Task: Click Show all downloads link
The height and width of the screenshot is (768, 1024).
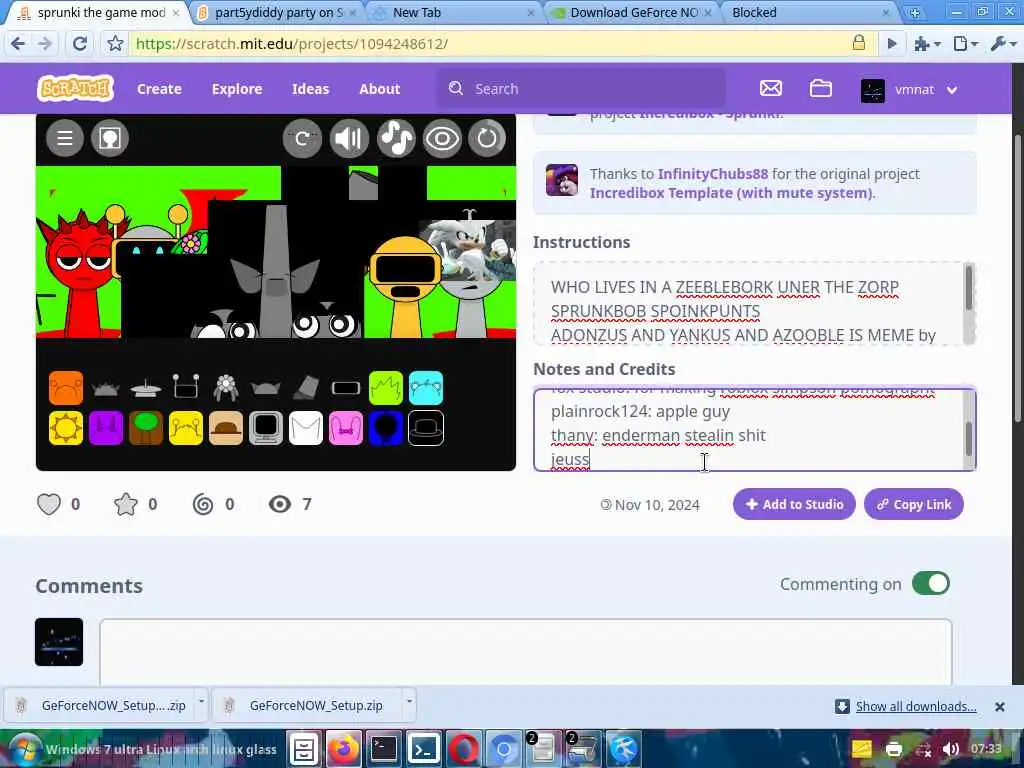Action: click(916, 706)
